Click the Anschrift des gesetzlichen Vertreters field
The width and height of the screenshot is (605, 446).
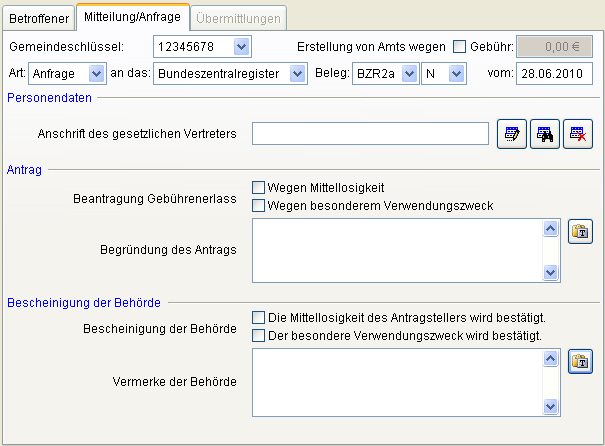[369, 133]
